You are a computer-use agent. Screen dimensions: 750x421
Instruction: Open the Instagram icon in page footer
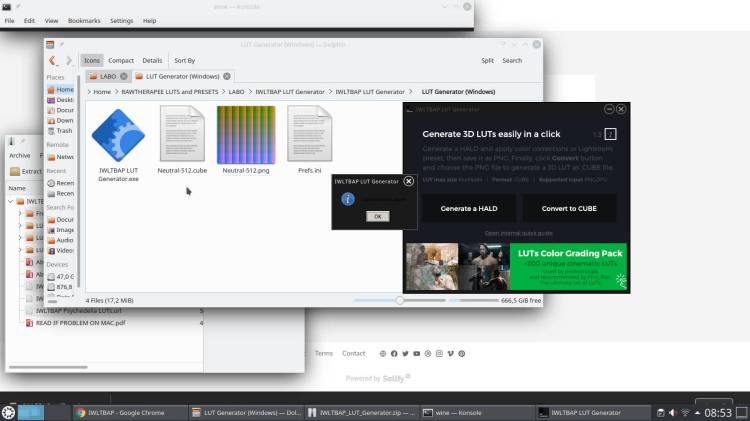pos(439,354)
